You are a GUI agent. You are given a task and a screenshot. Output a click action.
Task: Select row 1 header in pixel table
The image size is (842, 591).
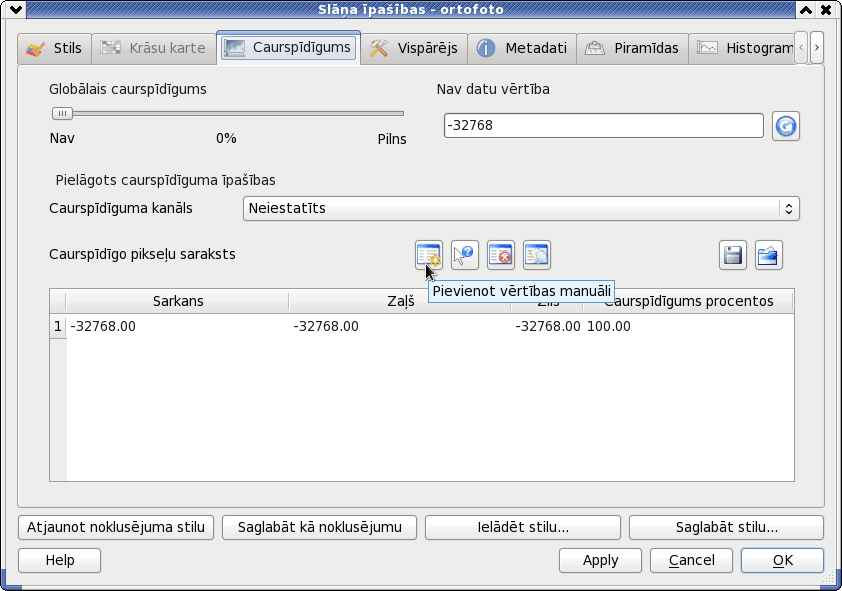[x=58, y=326]
